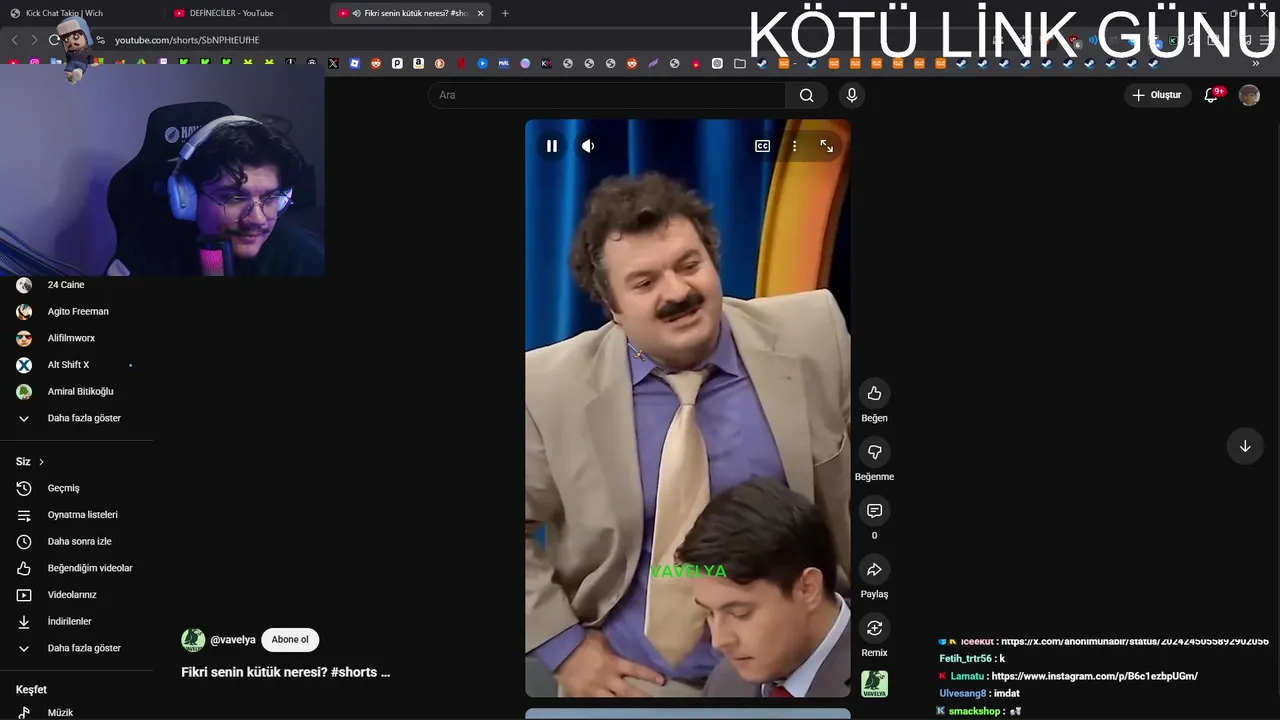Screen dimensions: 1280x720
Task: Click Lamatu's Instagram link in chat
Action: pos(1094,676)
